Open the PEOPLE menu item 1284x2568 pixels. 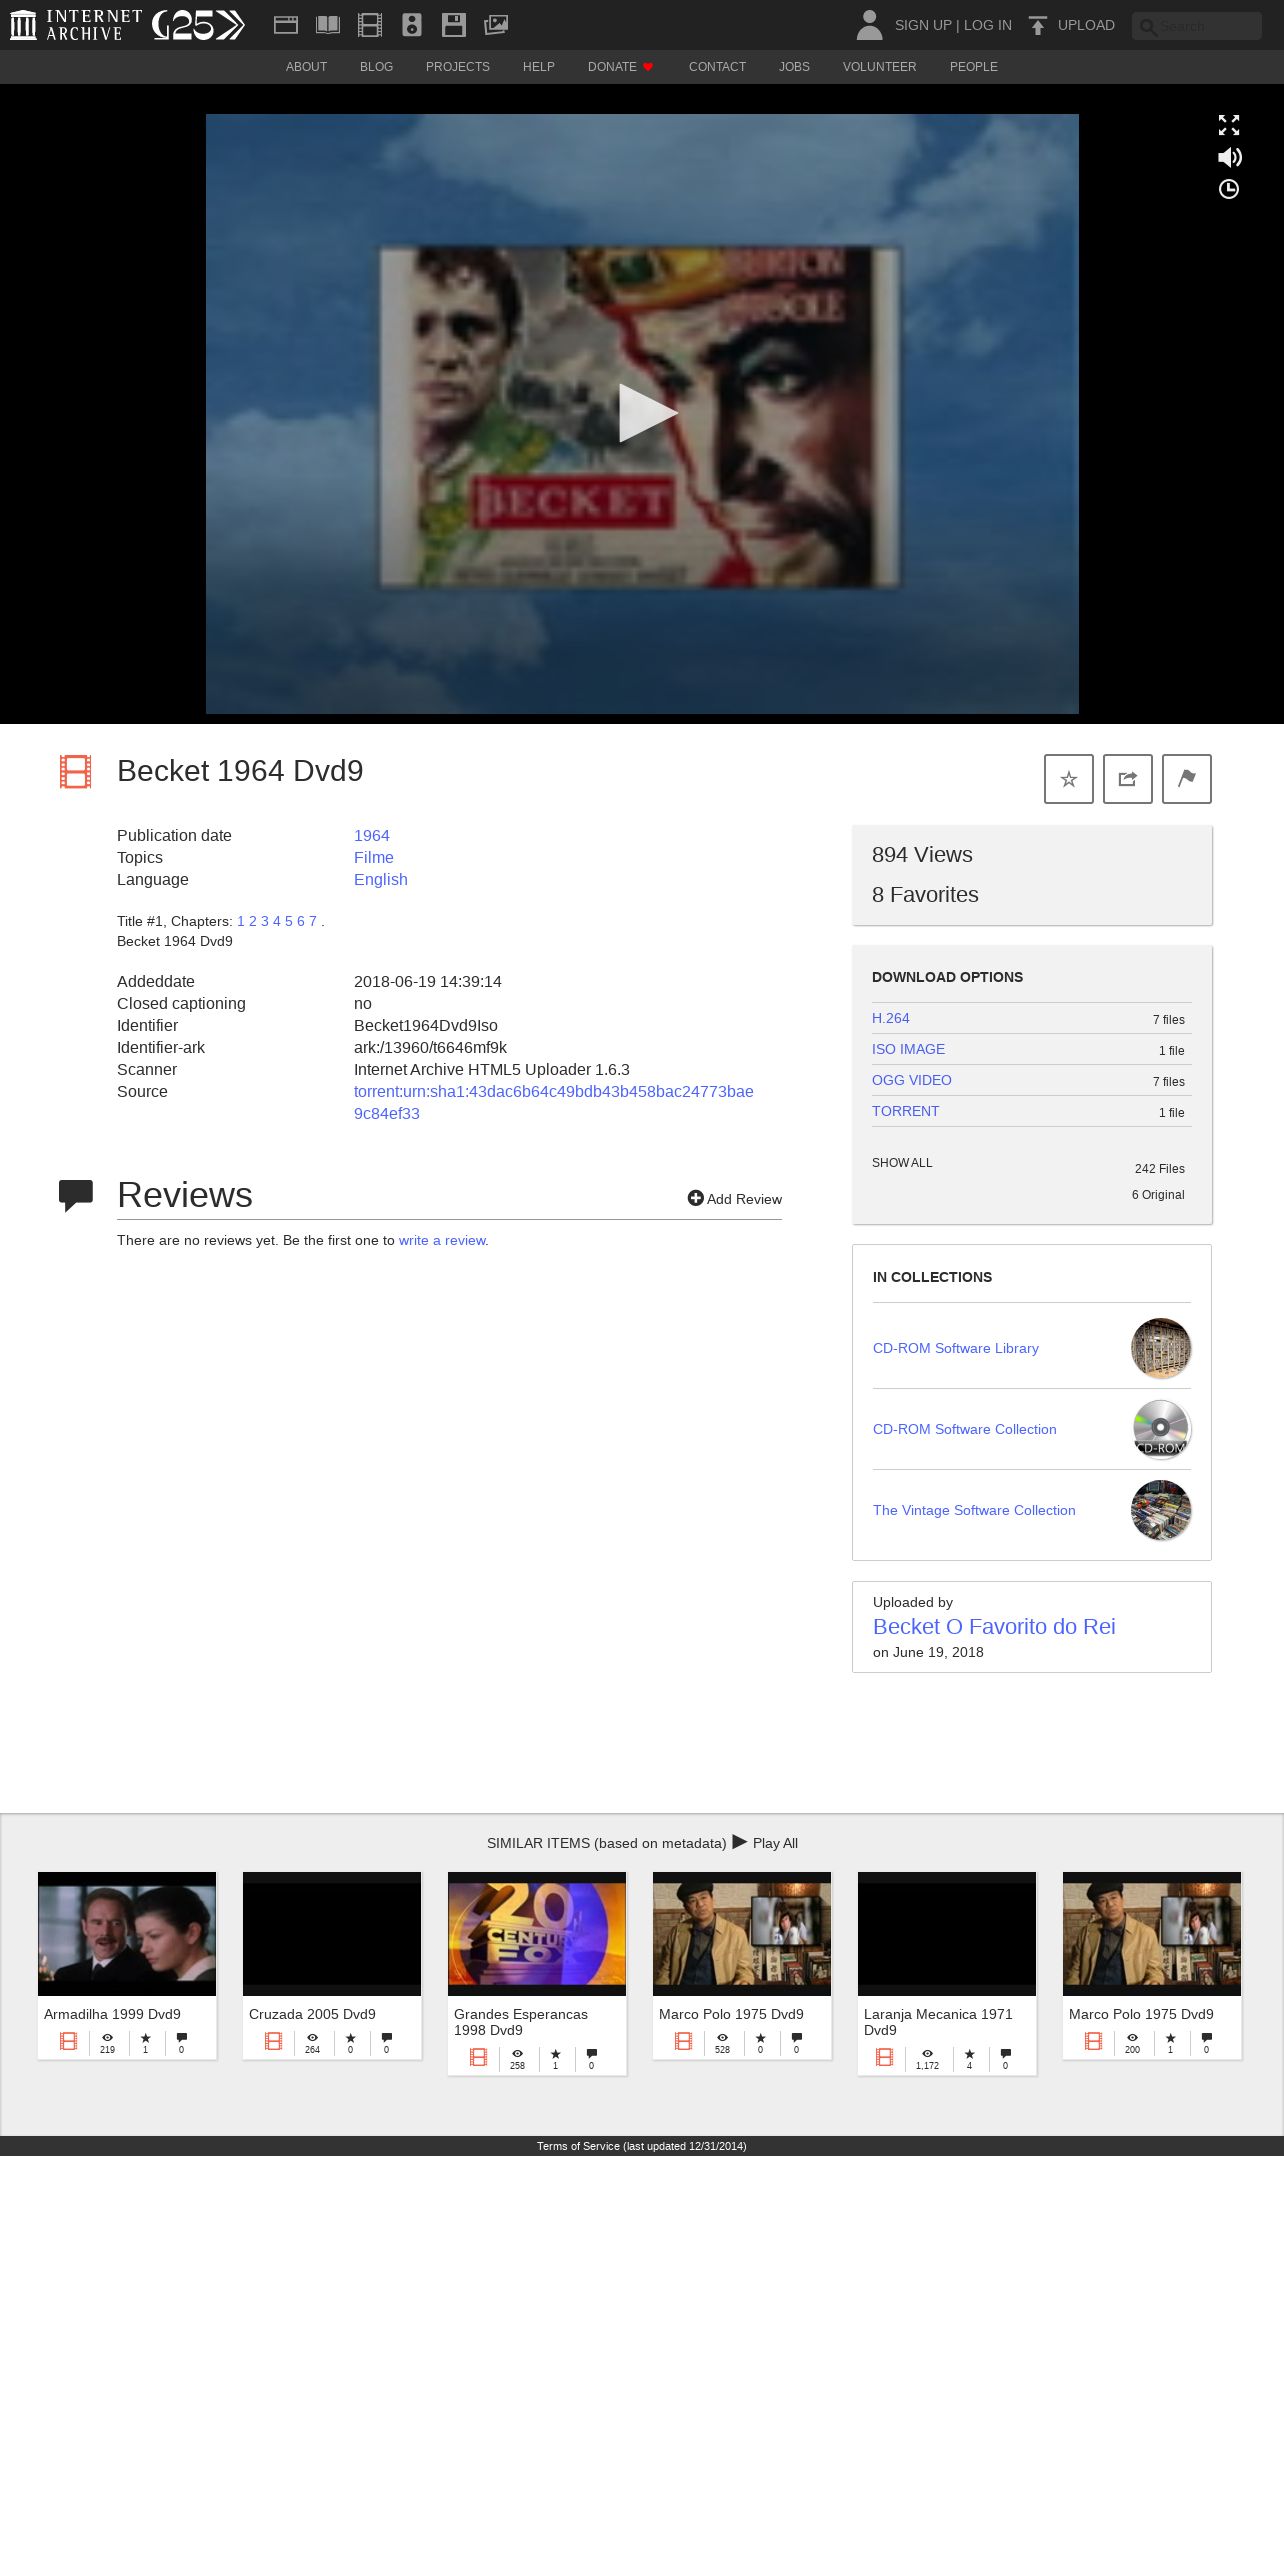tap(974, 67)
